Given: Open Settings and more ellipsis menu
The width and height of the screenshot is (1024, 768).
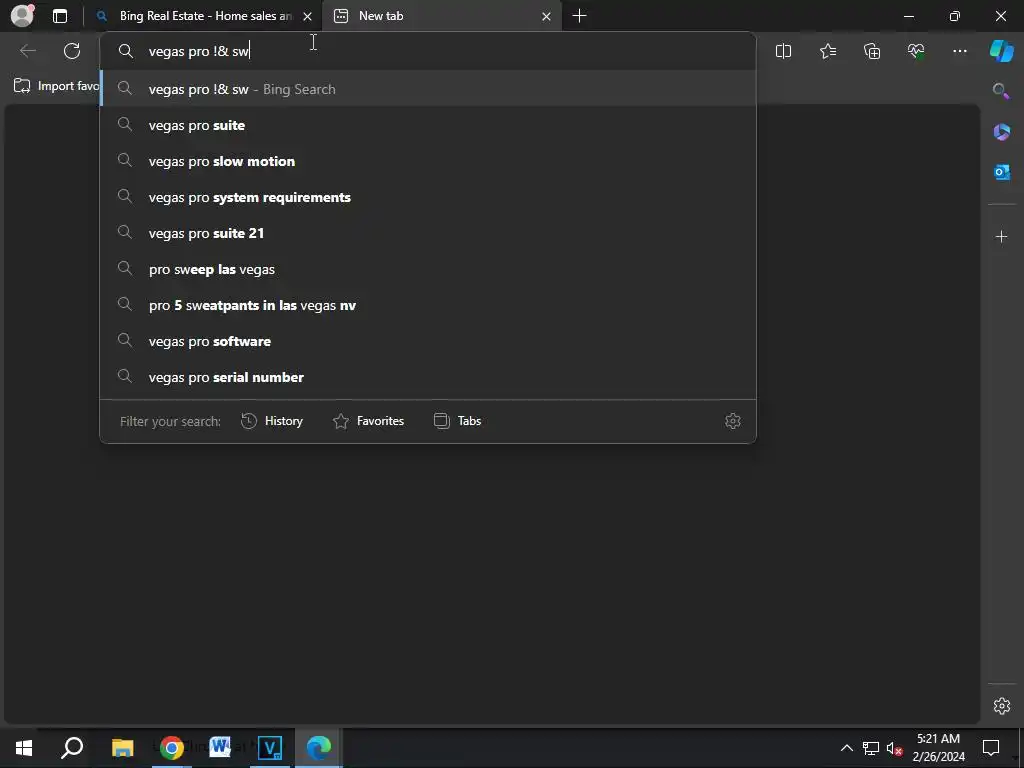Looking at the screenshot, I should coord(959,51).
